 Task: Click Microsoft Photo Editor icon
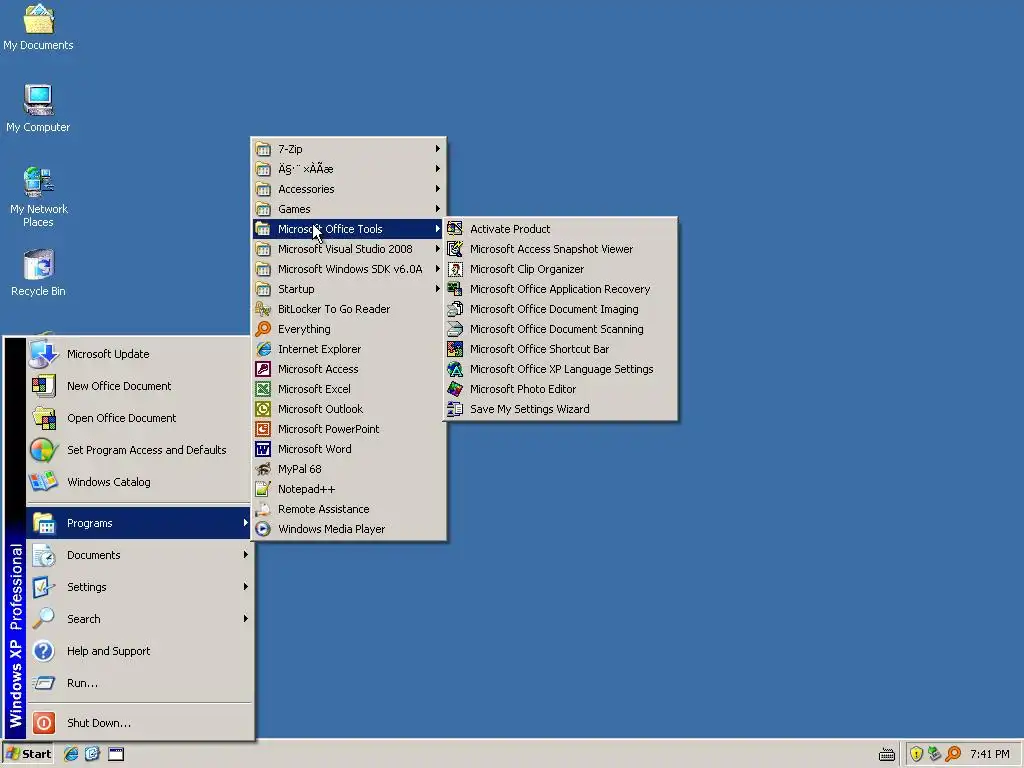(455, 389)
